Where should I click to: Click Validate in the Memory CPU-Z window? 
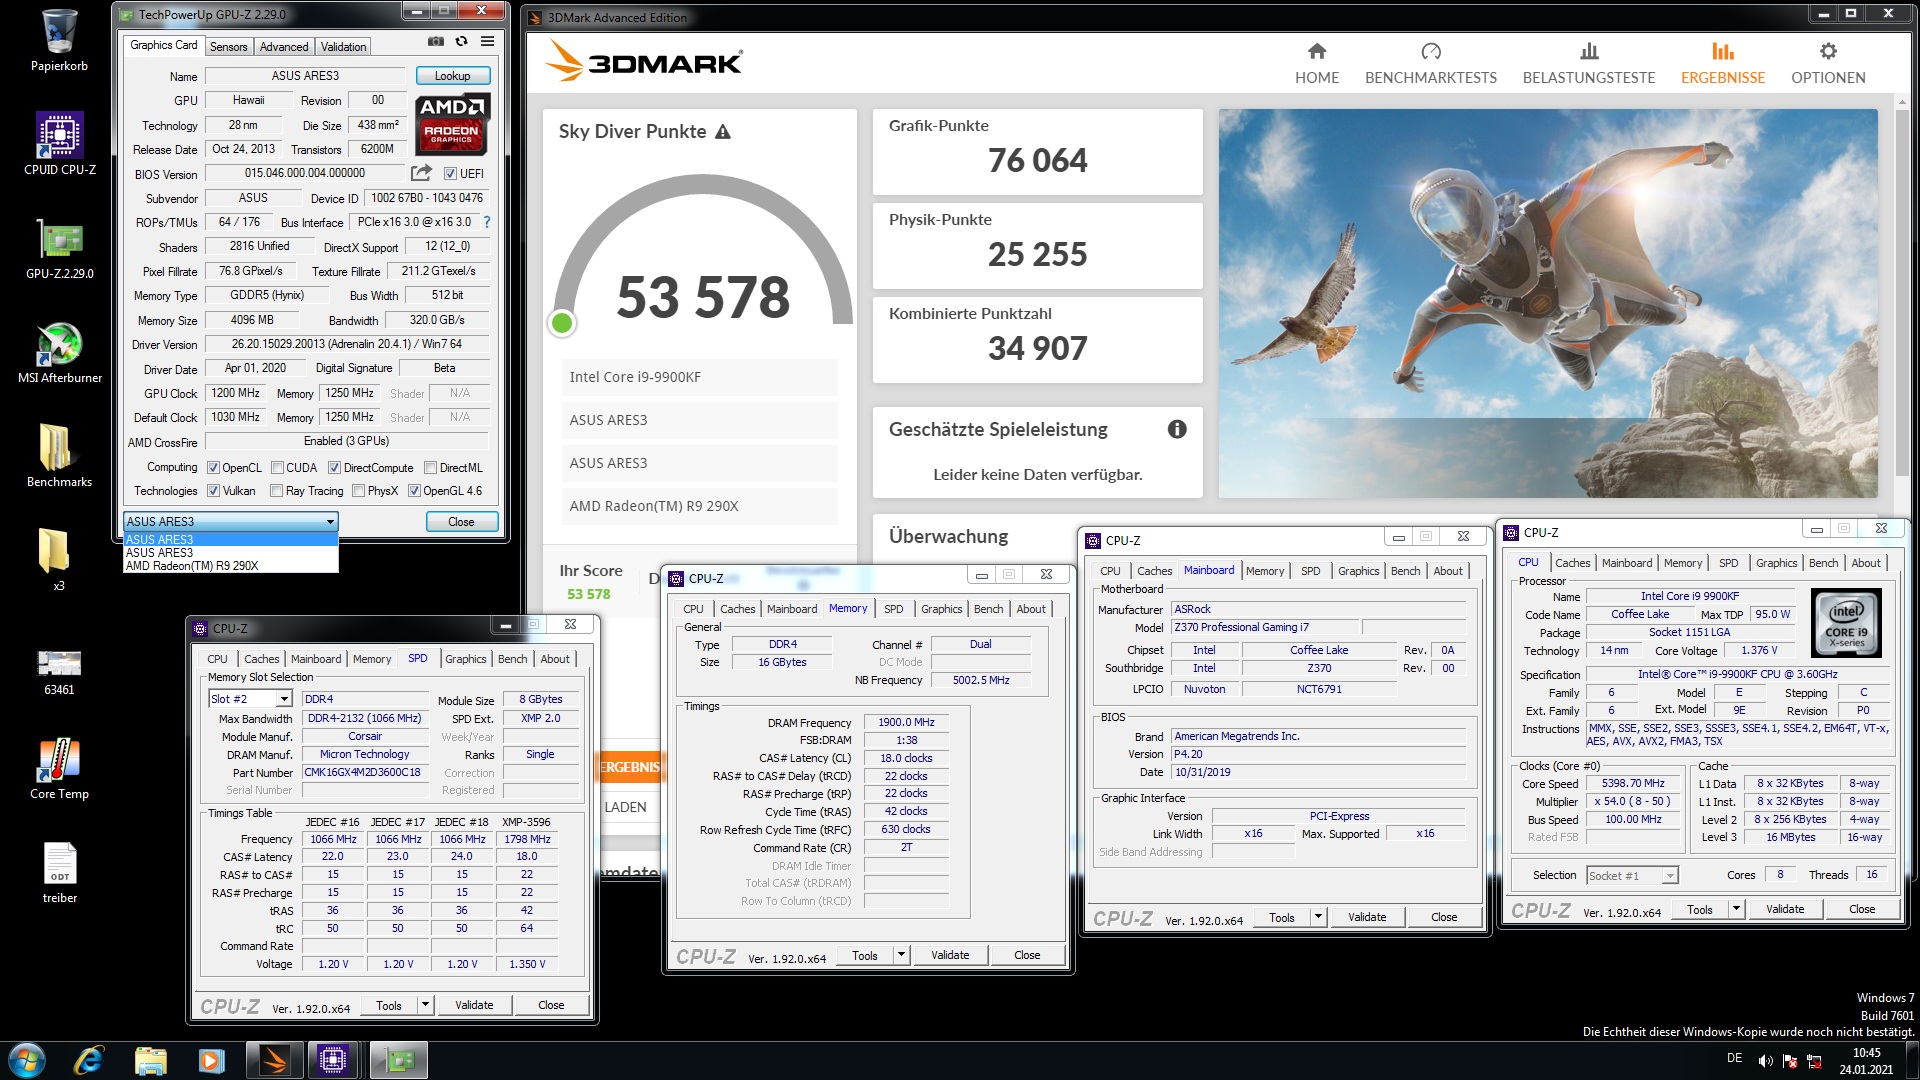coord(950,955)
